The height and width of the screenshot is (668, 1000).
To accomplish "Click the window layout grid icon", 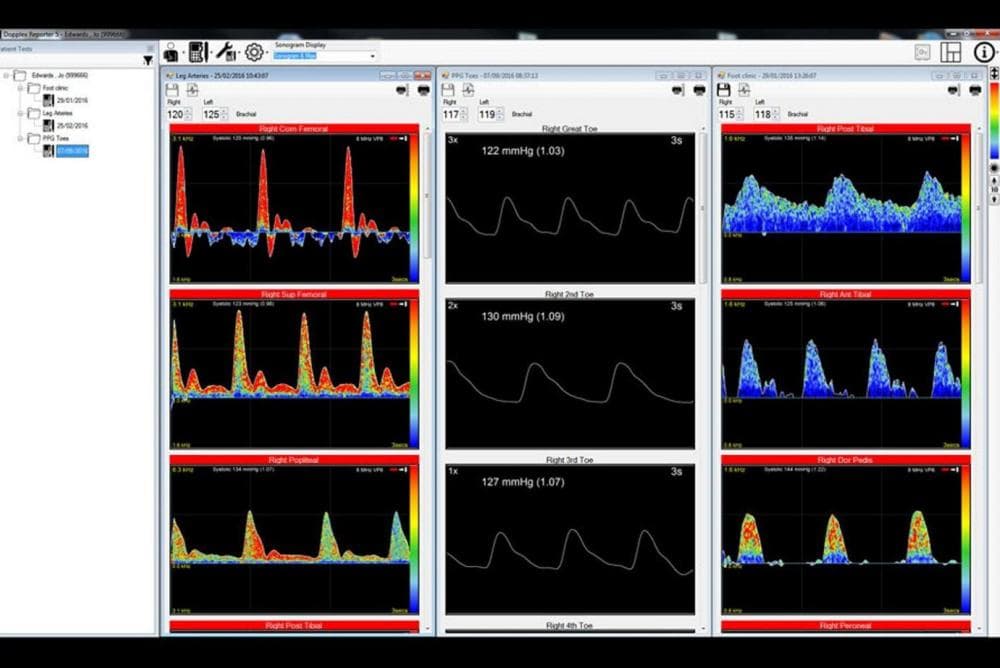I will [x=951, y=52].
